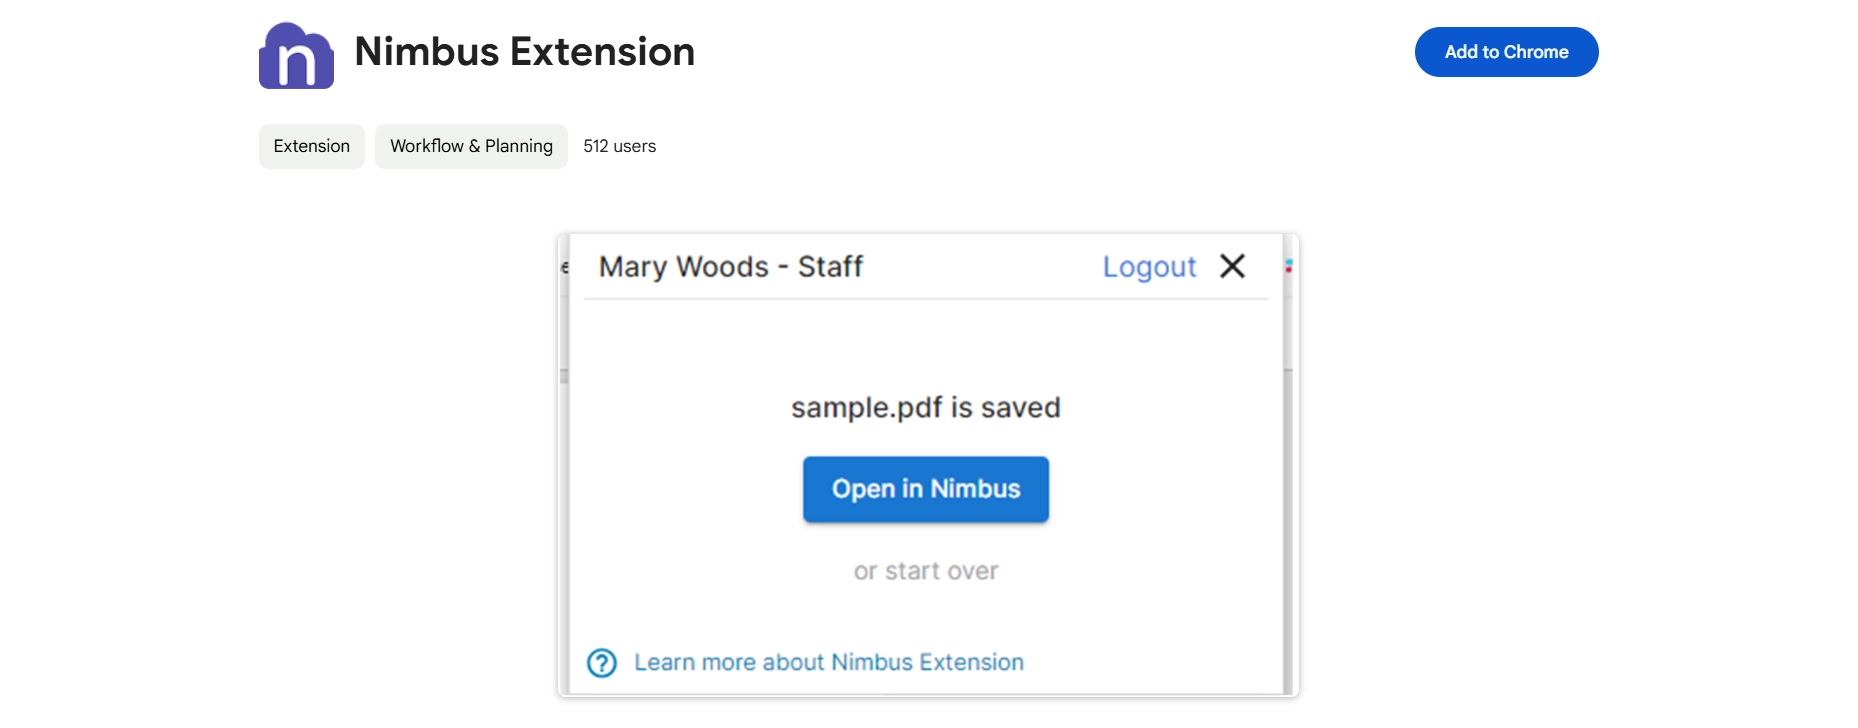This screenshot has height=728, width=1858.
Task: Open the Workflow & Planning category
Action: tap(471, 146)
